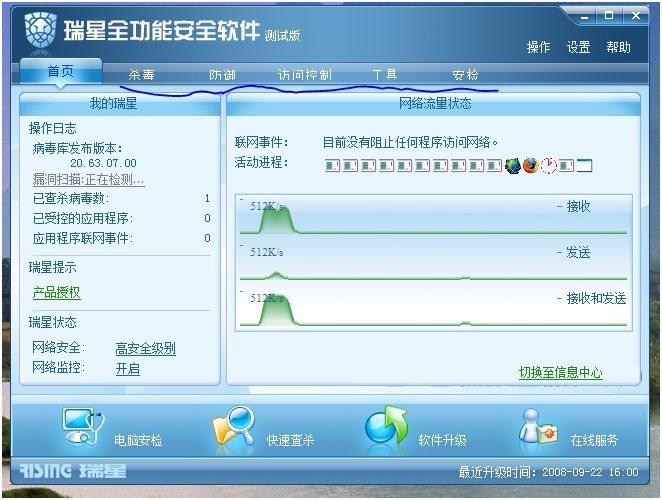662x500 pixels.
Task: Click the 电脑安检 button label
Action: pyautogui.click(x=138, y=440)
